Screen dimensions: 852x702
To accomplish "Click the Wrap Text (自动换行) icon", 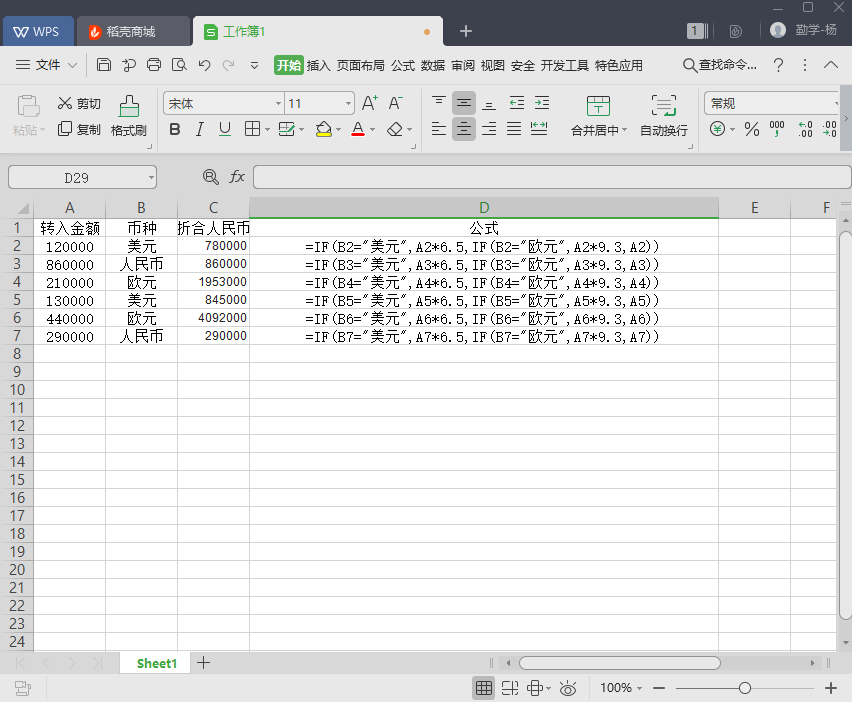I will 663,105.
